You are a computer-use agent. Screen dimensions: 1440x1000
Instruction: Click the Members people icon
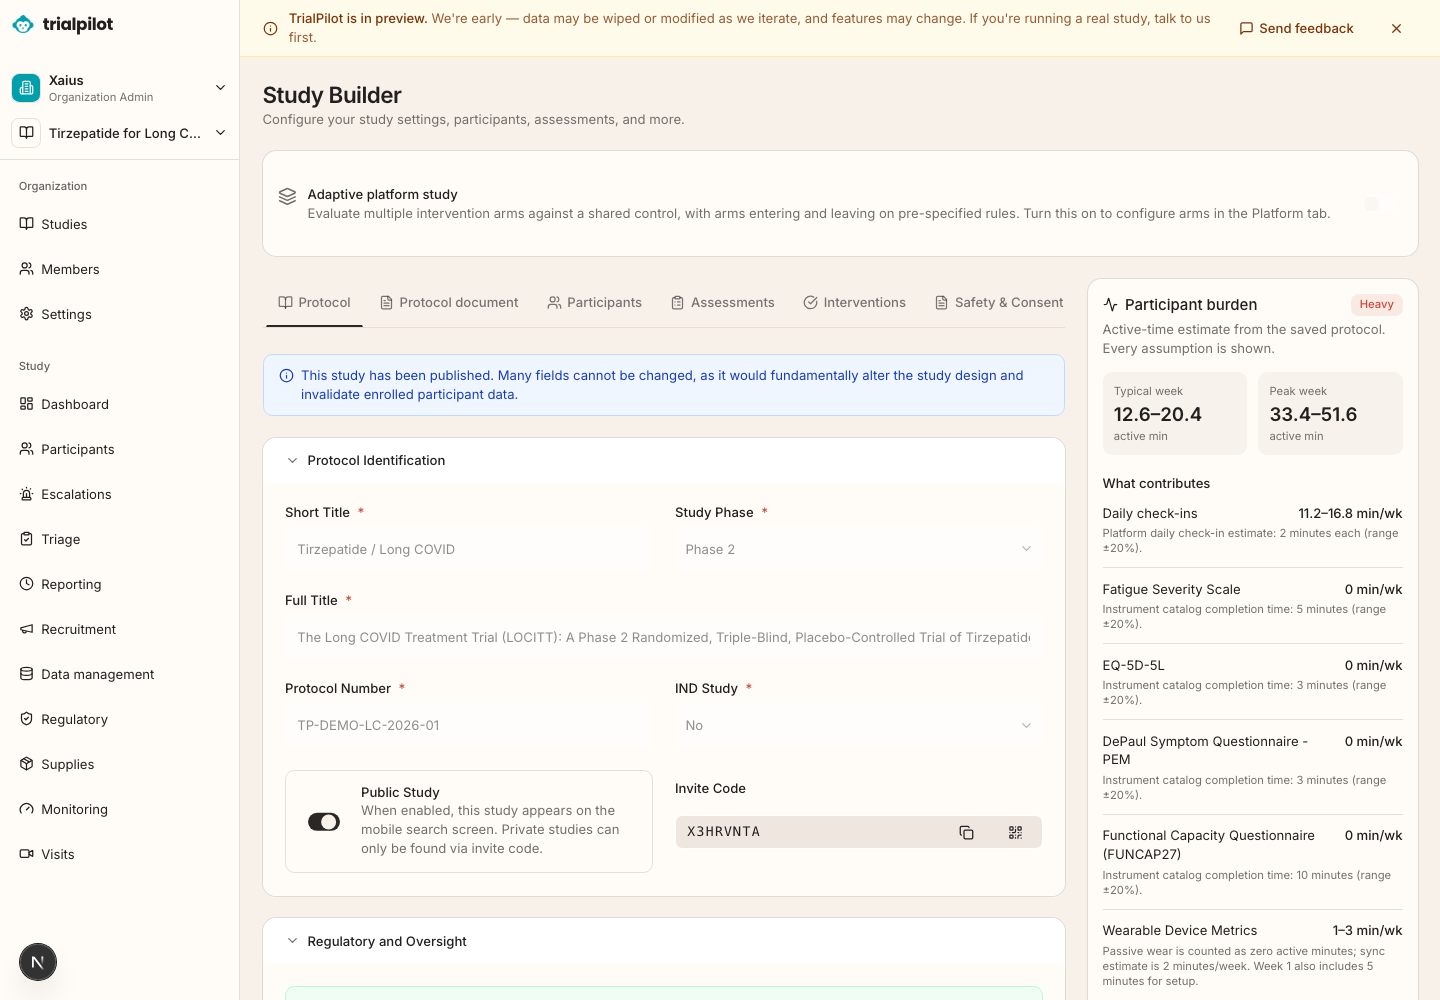[x=27, y=269]
